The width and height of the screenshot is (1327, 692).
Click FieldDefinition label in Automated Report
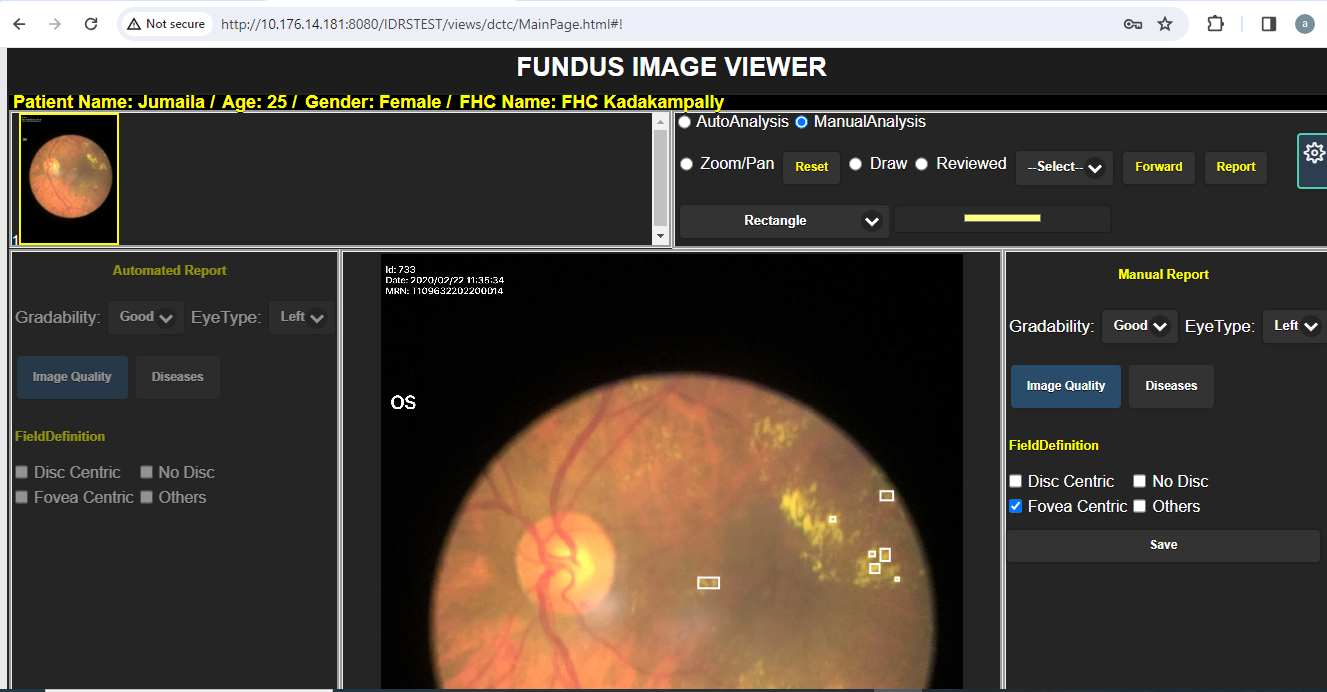coord(60,436)
